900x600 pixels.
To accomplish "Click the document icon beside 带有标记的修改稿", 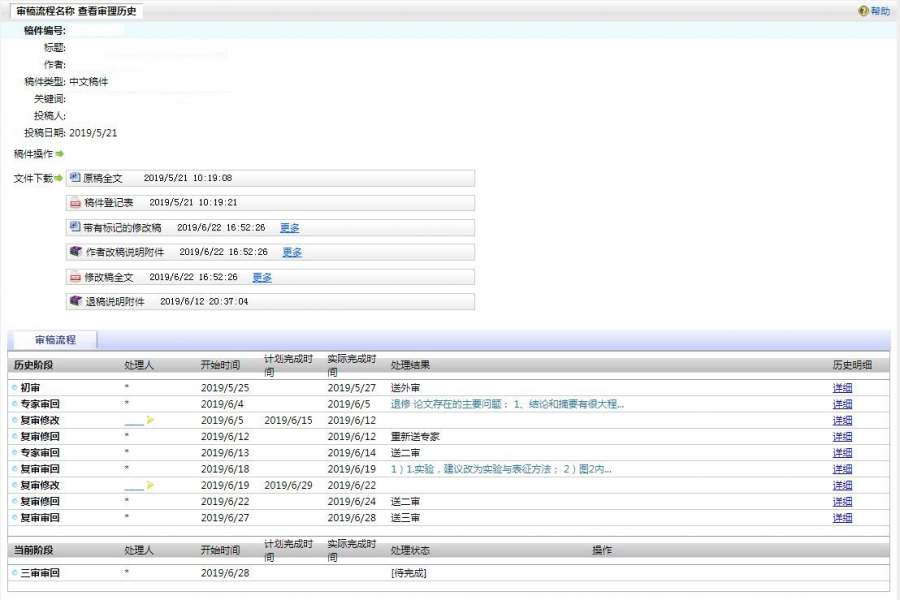I will click(75, 227).
